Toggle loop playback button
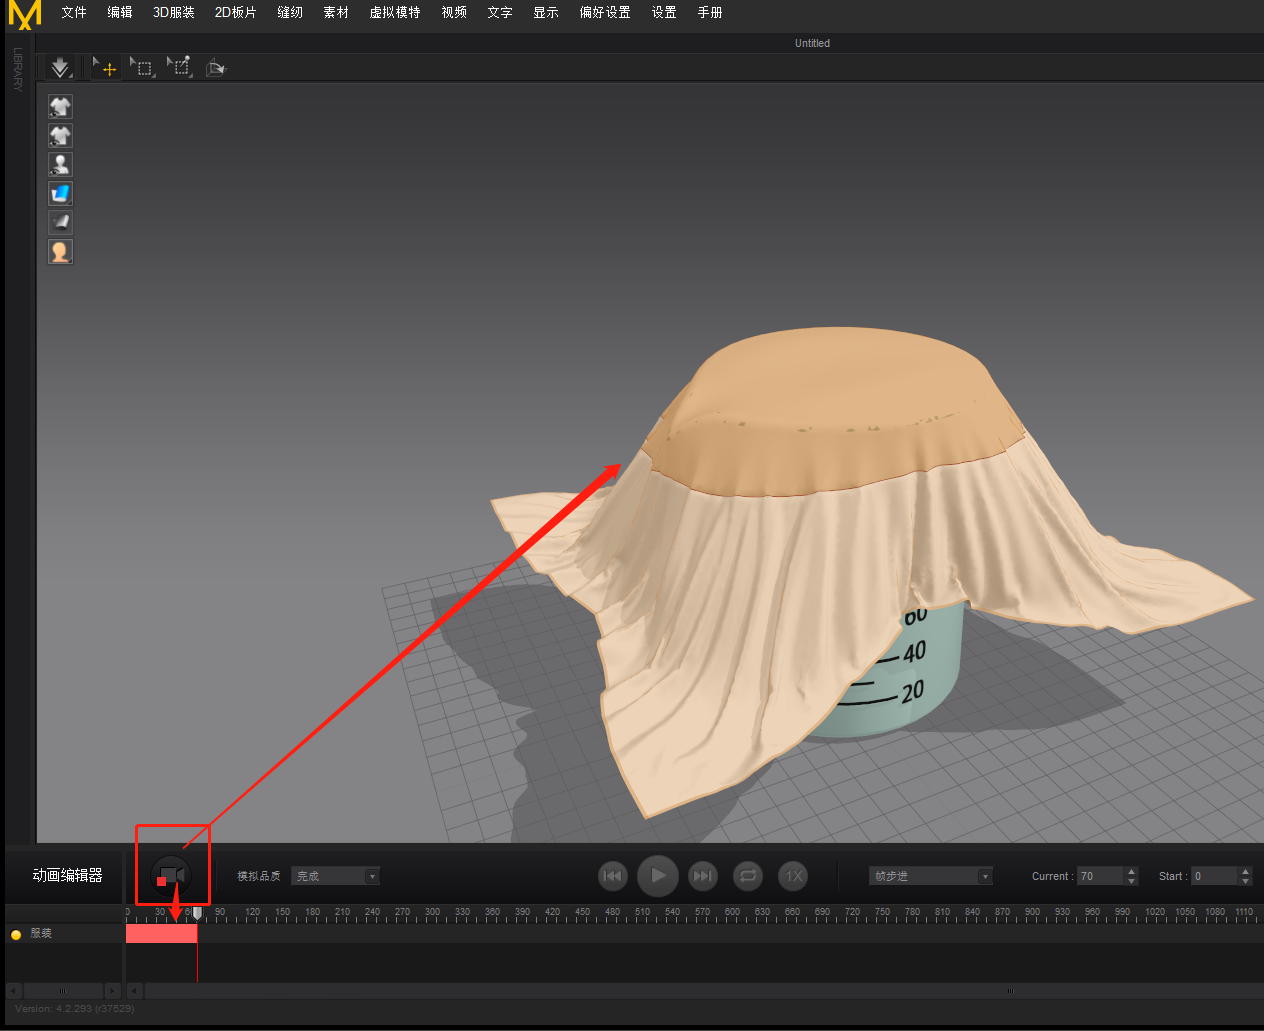 (x=748, y=876)
